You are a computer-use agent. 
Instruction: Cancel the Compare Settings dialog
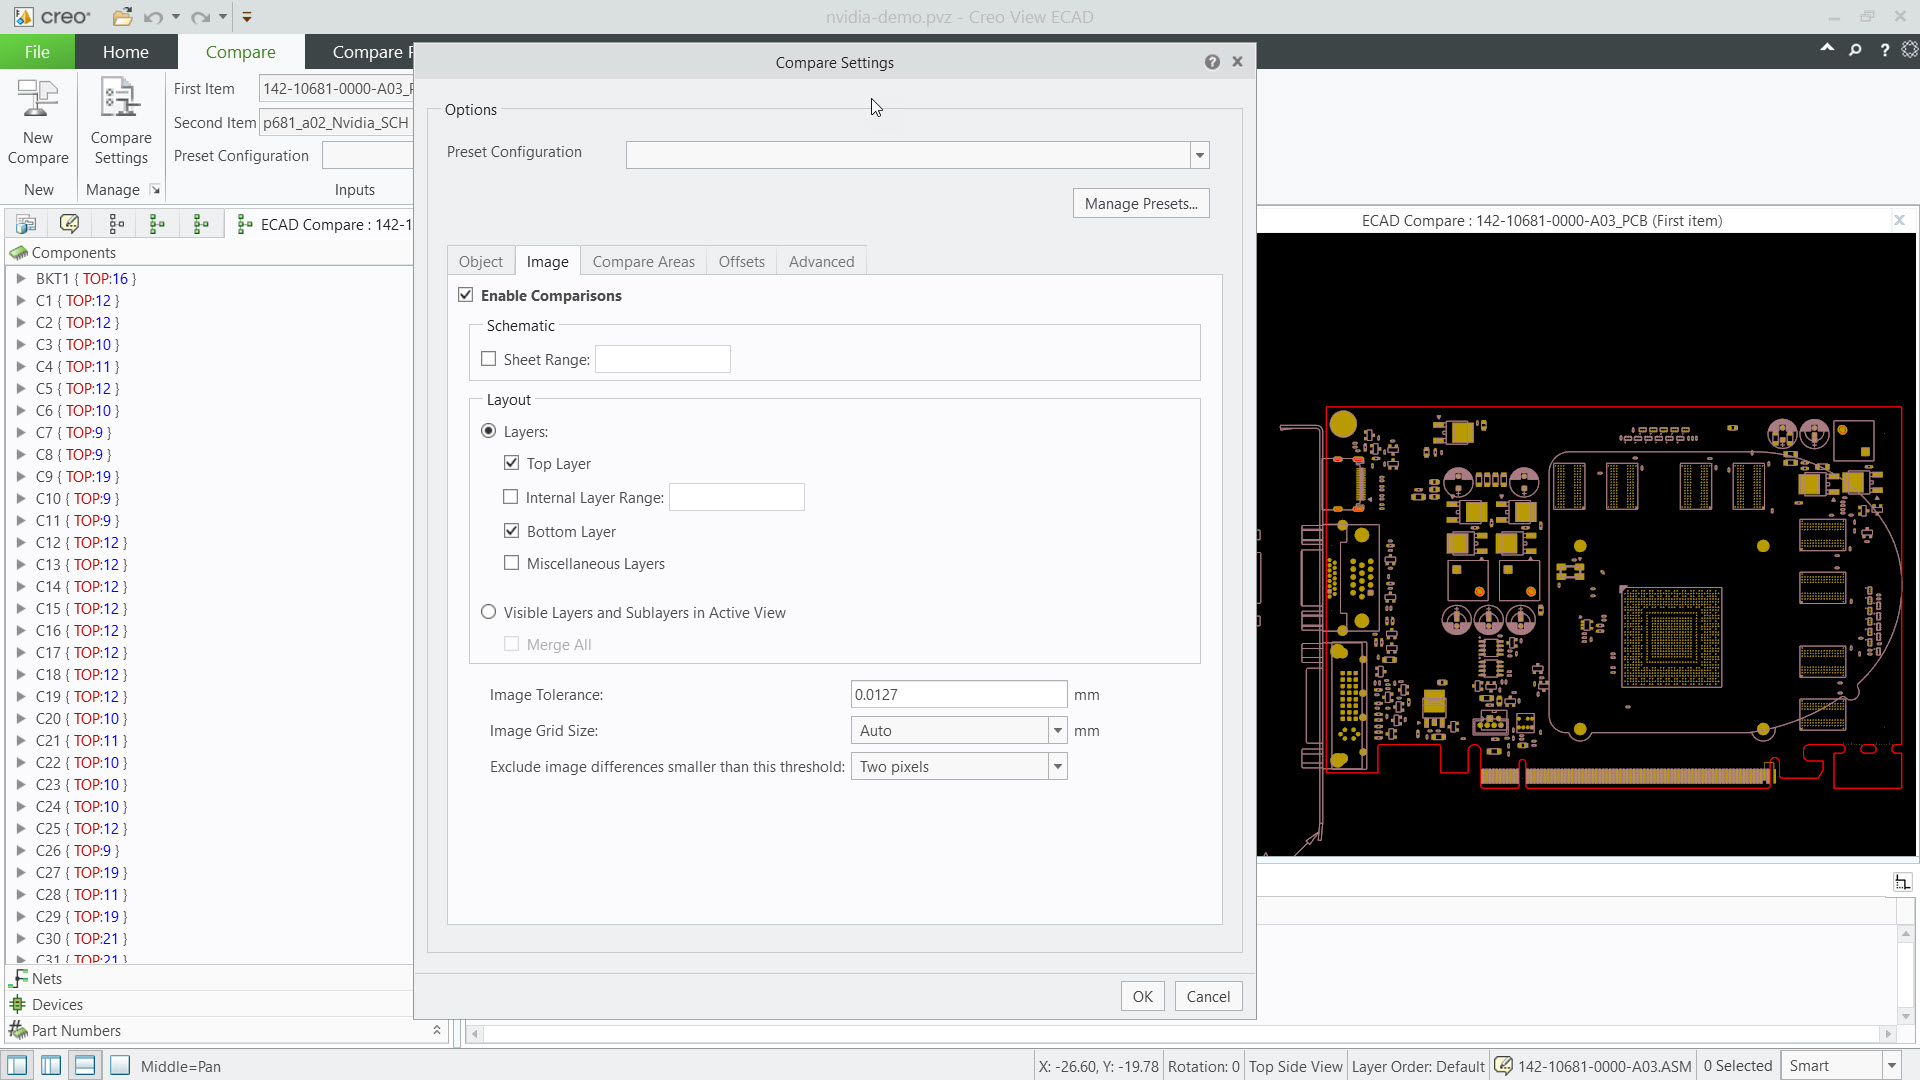1208,996
